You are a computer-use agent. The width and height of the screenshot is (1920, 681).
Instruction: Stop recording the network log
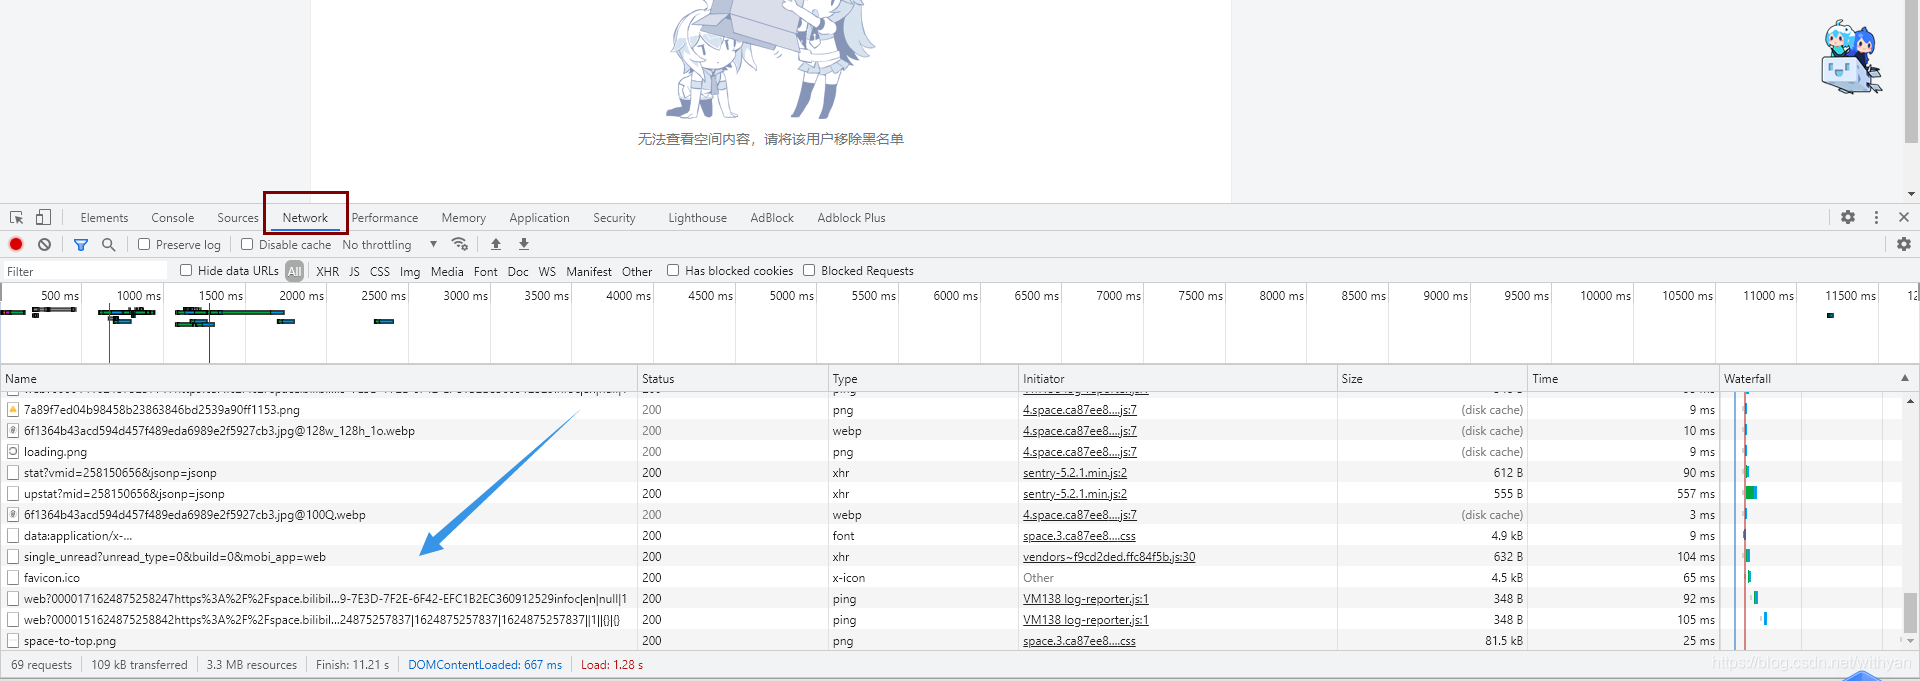pyautogui.click(x=16, y=244)
